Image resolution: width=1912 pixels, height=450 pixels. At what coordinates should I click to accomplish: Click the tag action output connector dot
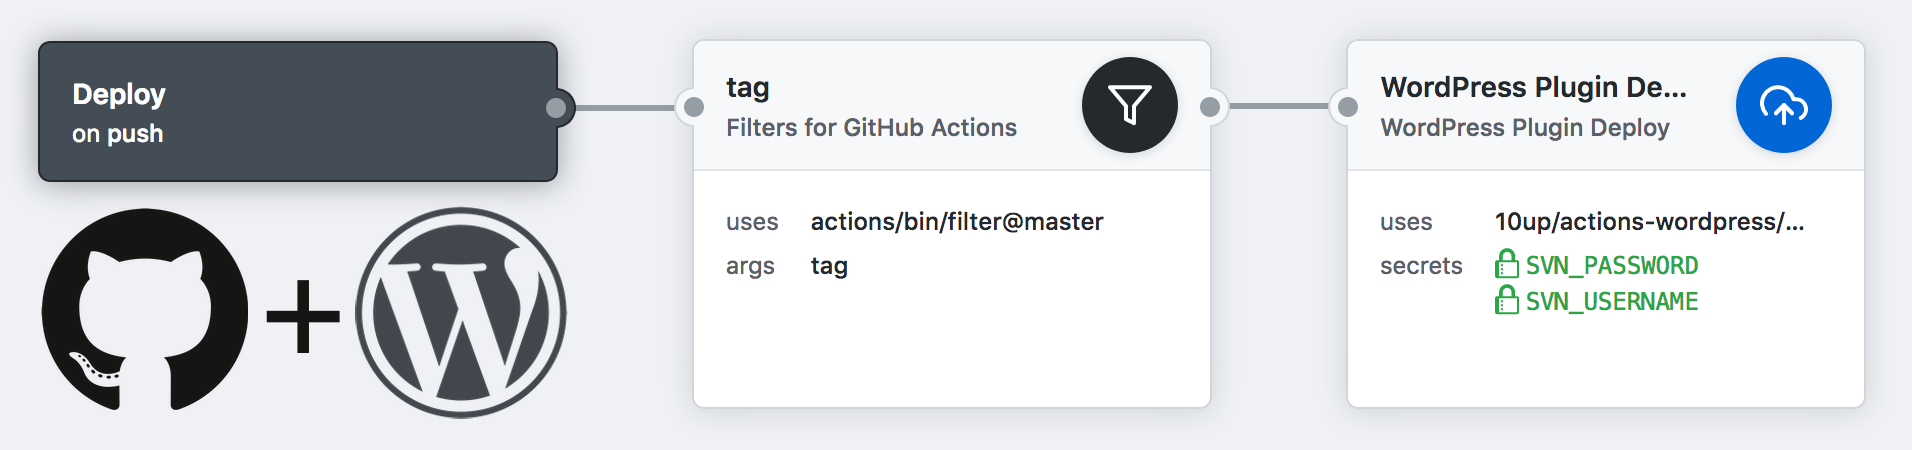pos(1210,106)
